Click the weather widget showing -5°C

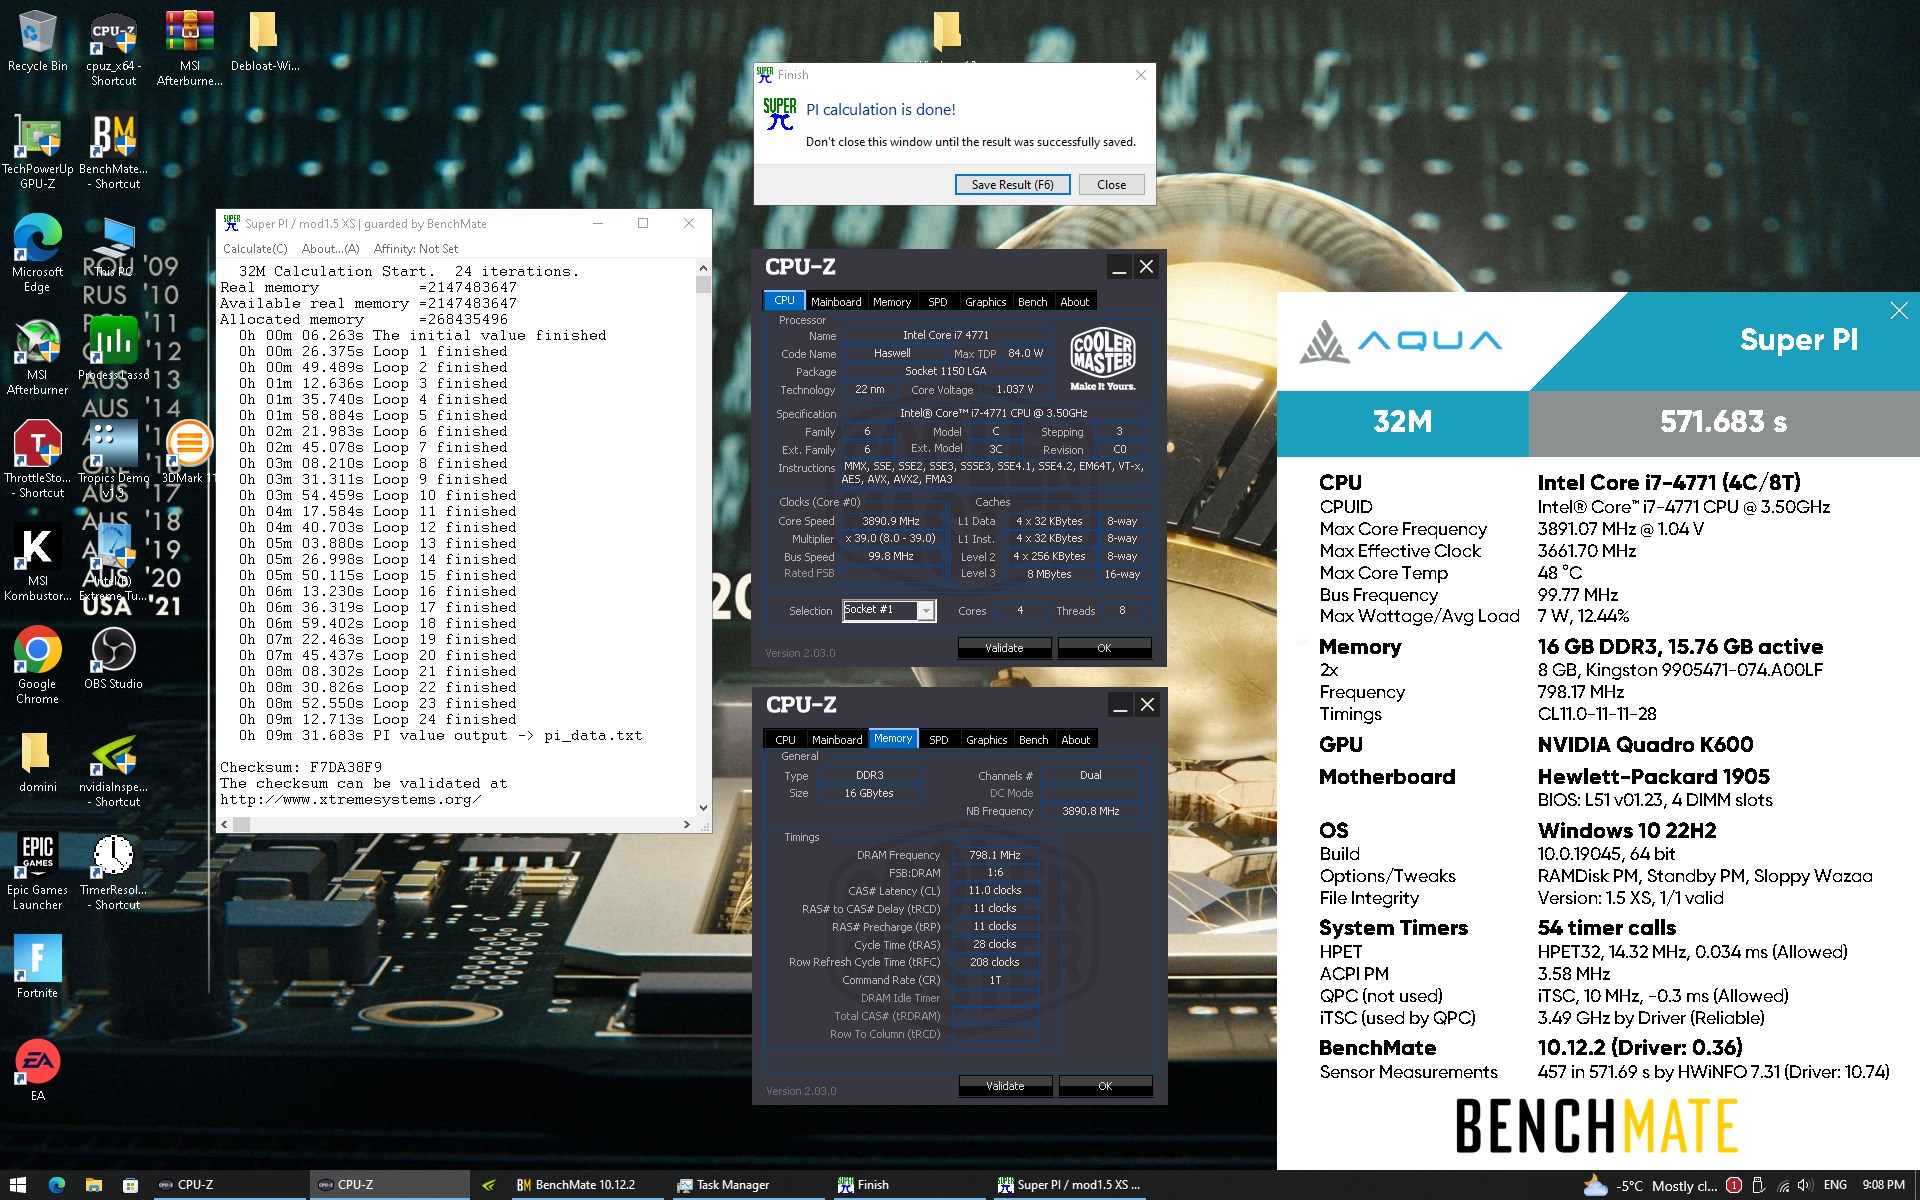coord(1650,1186)
